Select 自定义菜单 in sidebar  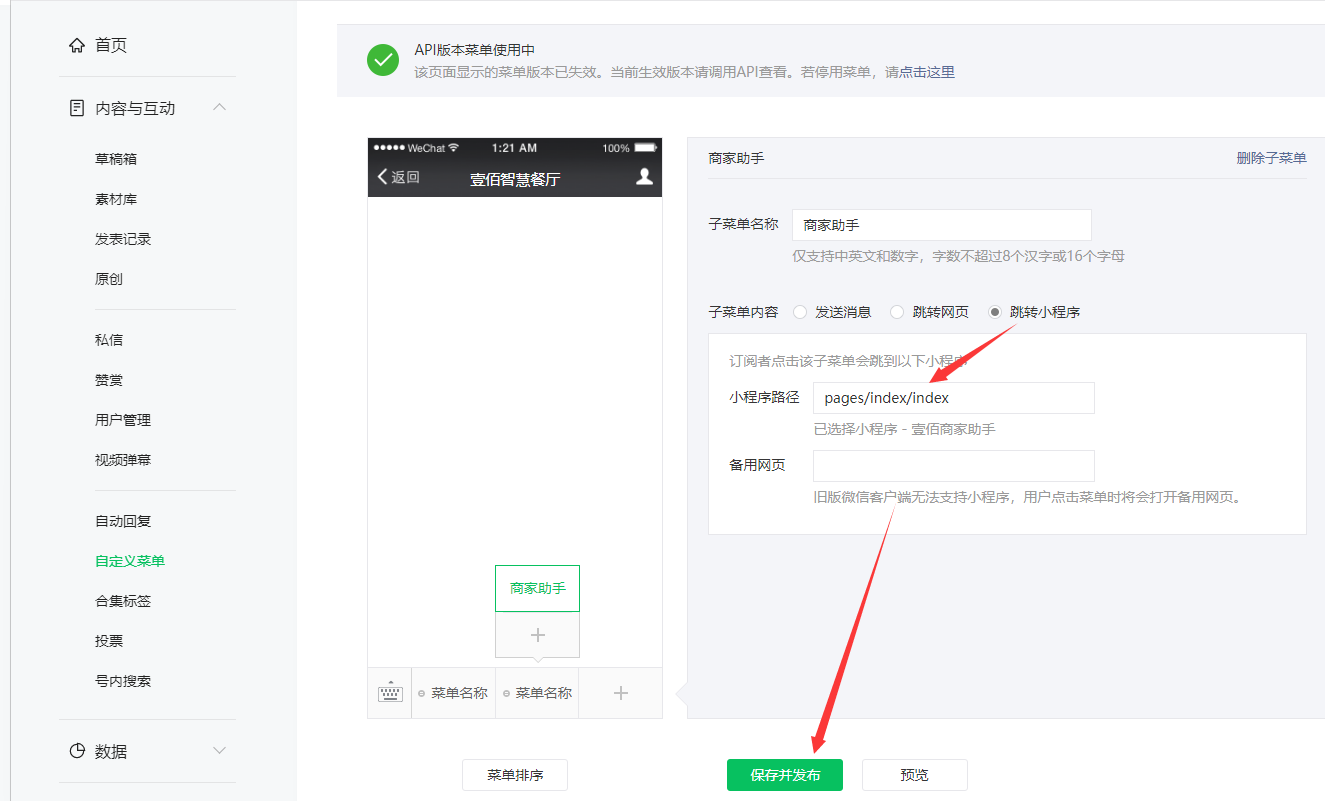[x=130, y=561]
